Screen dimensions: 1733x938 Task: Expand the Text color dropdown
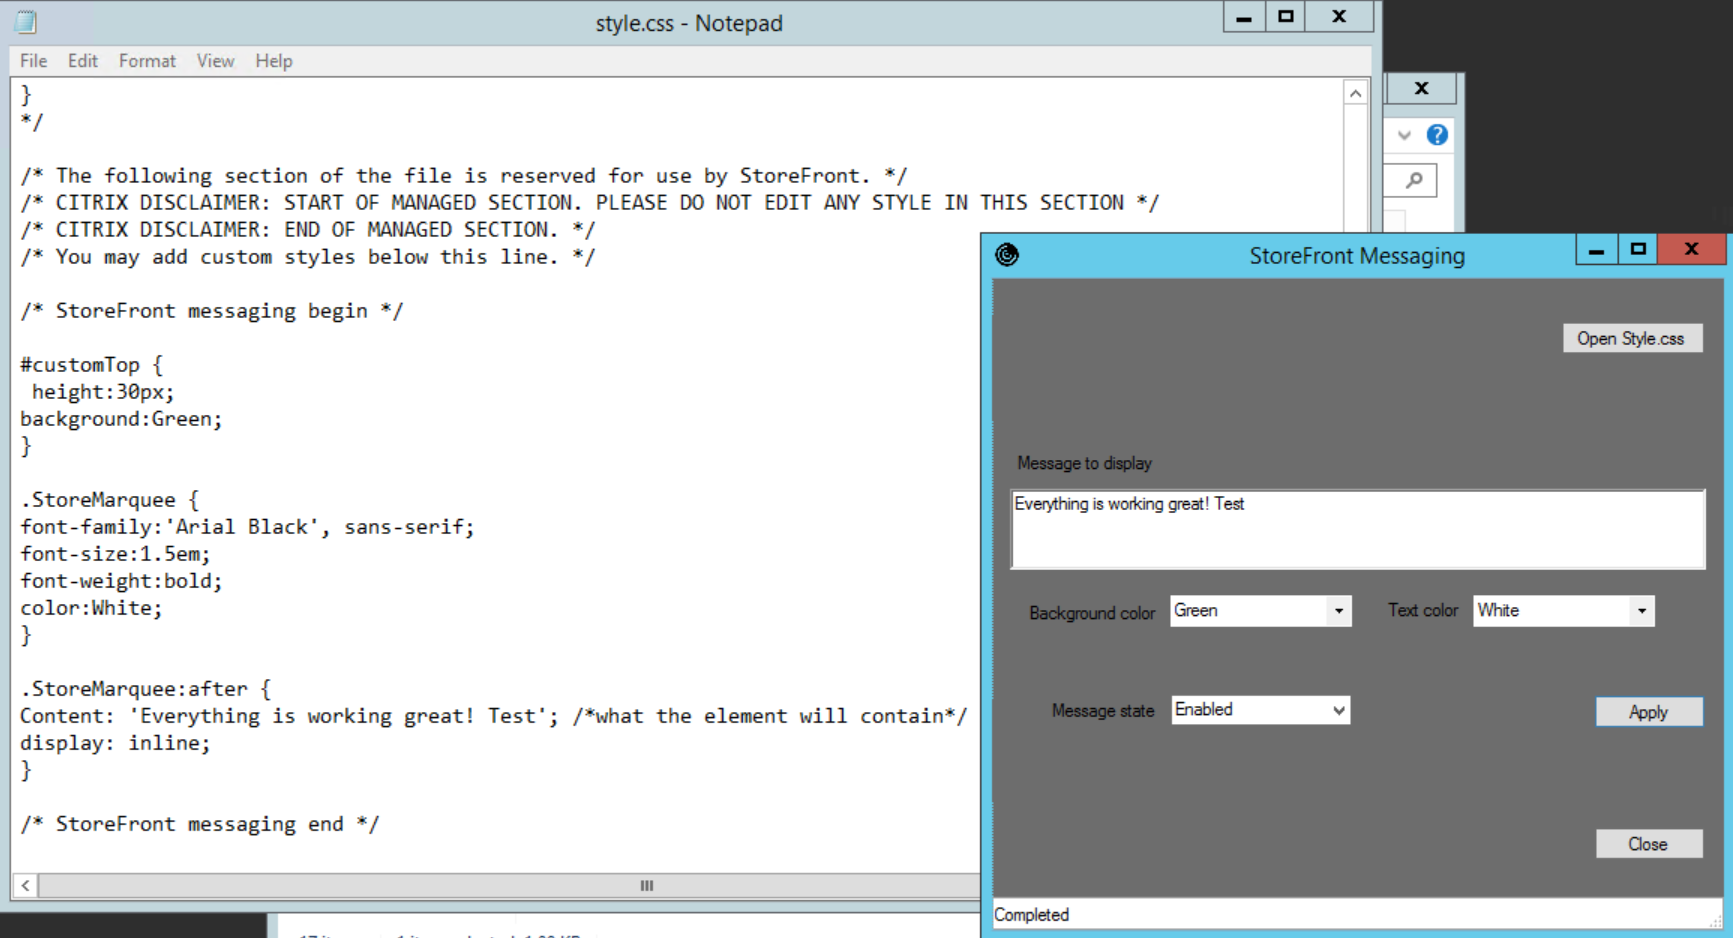tap(1641, 611)
